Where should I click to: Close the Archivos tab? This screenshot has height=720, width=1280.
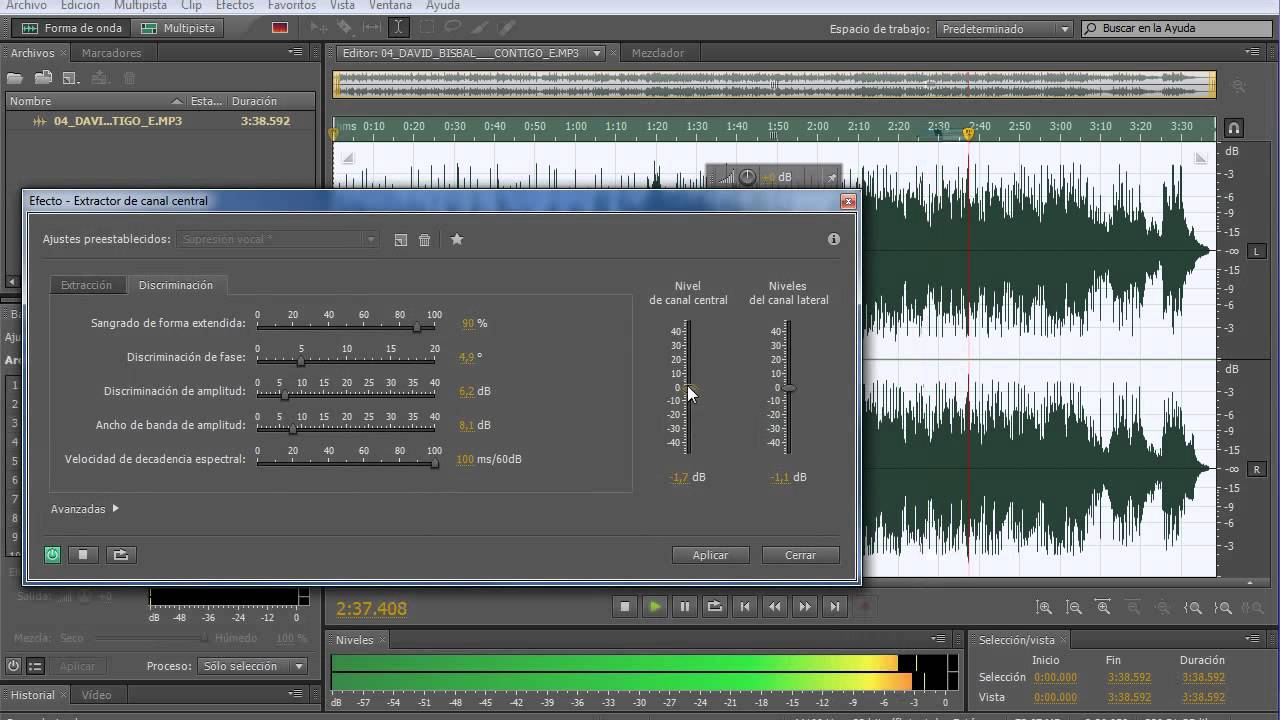64,53
